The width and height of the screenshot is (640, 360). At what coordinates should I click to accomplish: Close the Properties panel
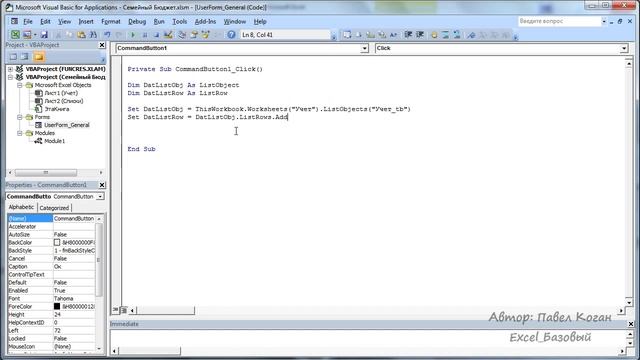[x=102, y=185]
